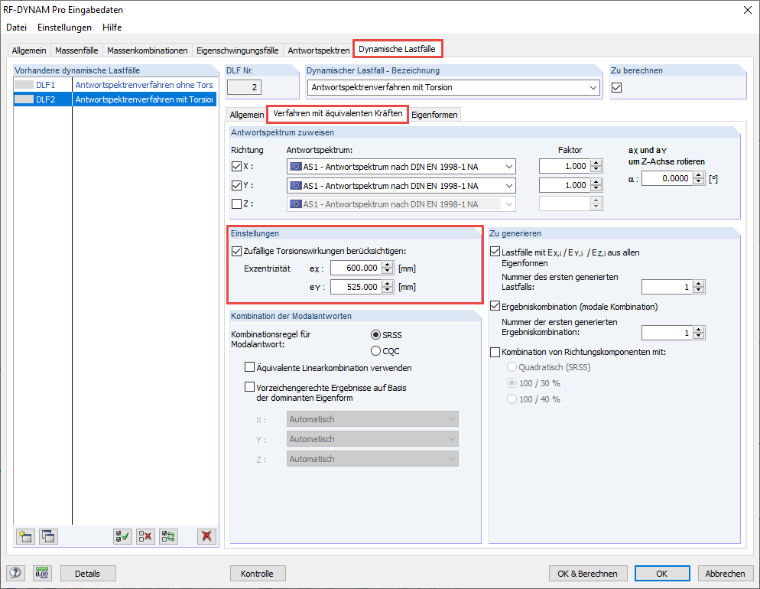
Task: Confirm with the OK button
Action: coord(662,573)
